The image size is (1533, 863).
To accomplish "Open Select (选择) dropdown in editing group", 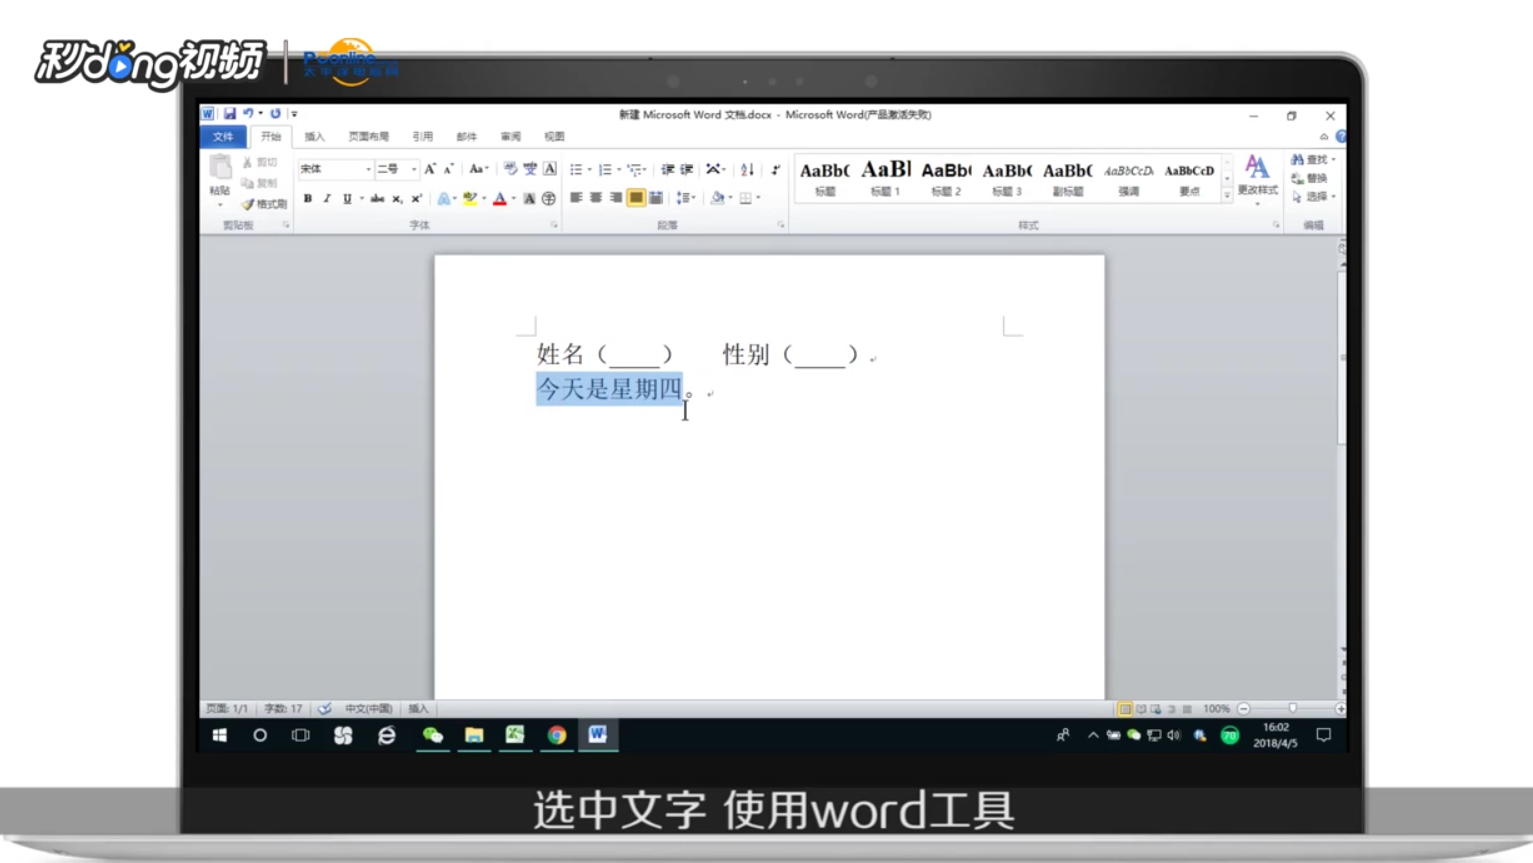I will click(x=1314, y=197).
